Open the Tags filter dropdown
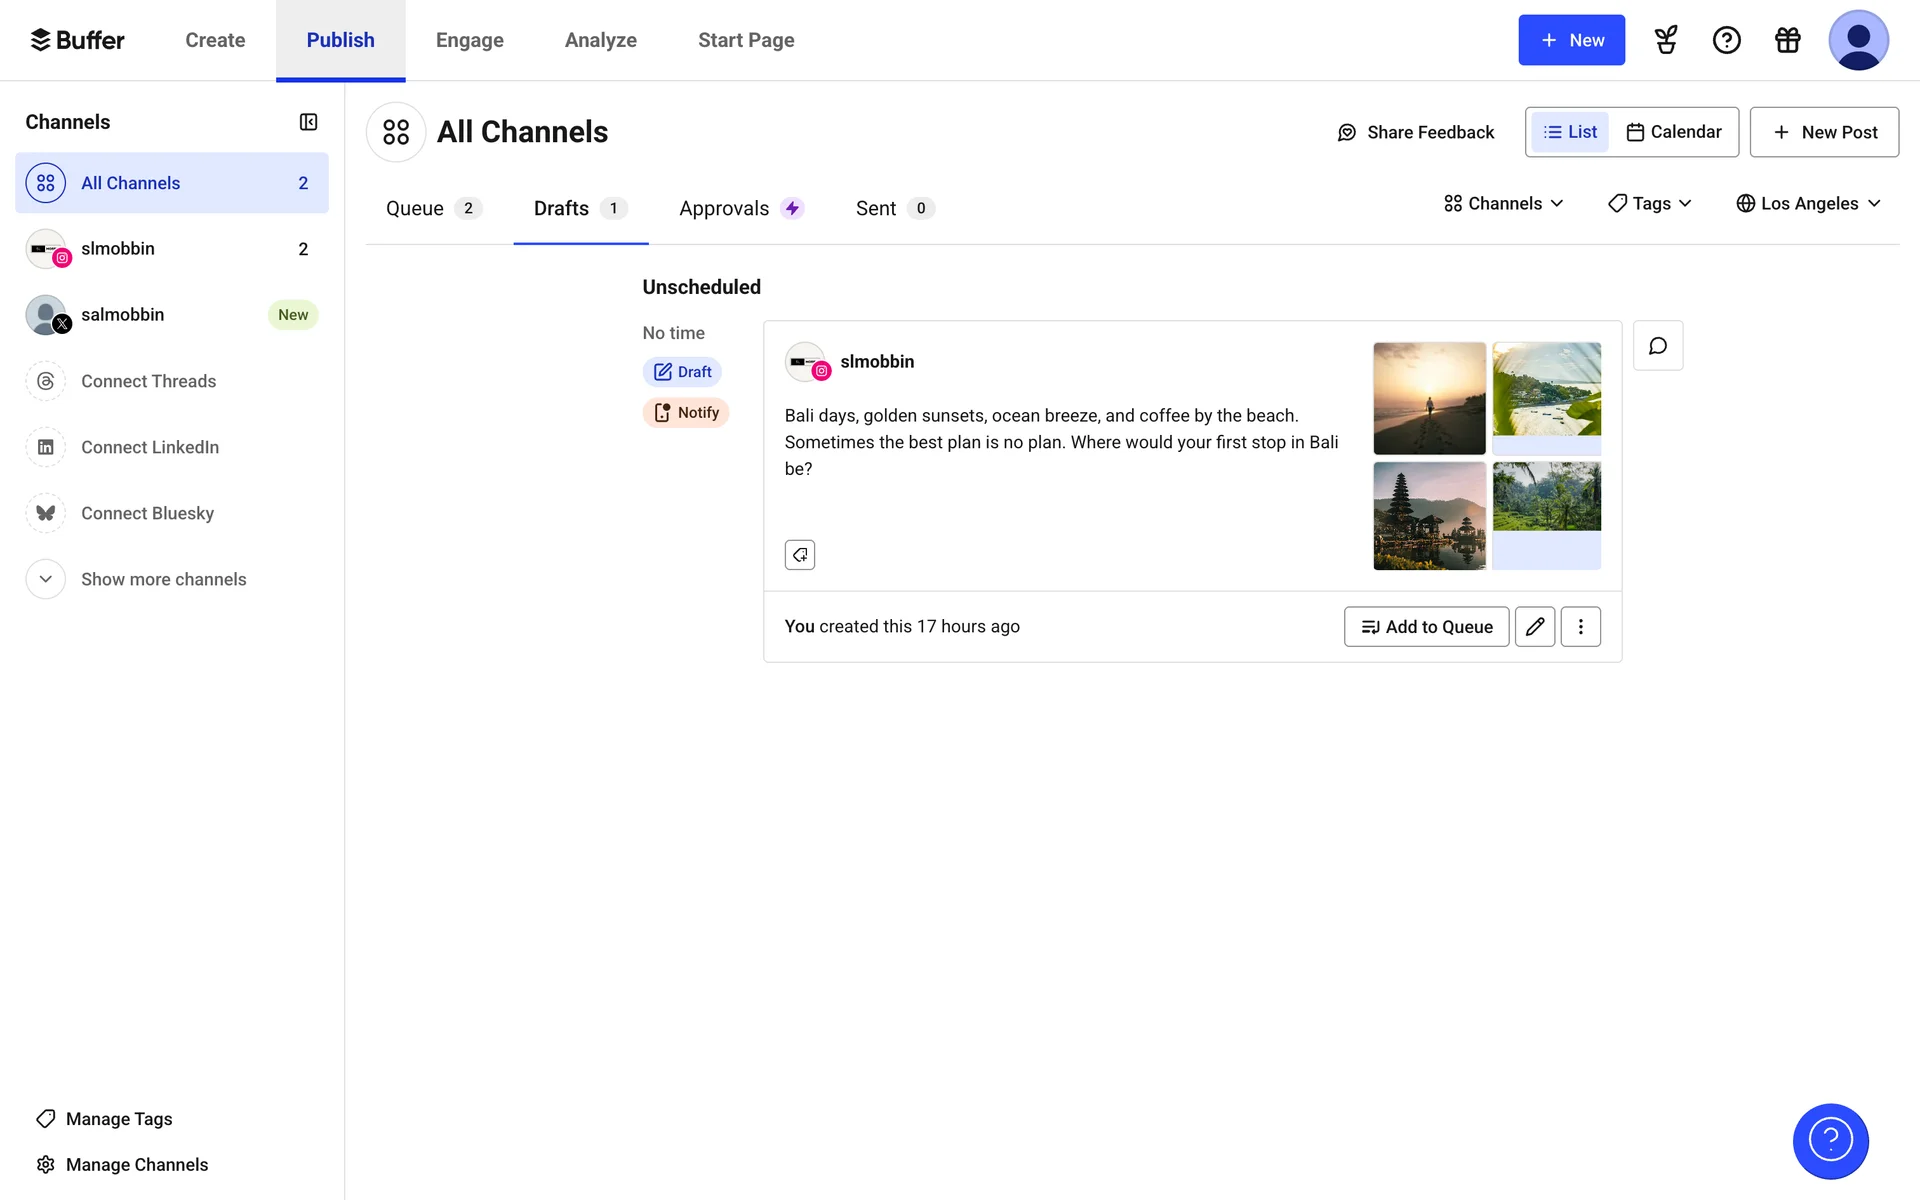 [1649, 204]
